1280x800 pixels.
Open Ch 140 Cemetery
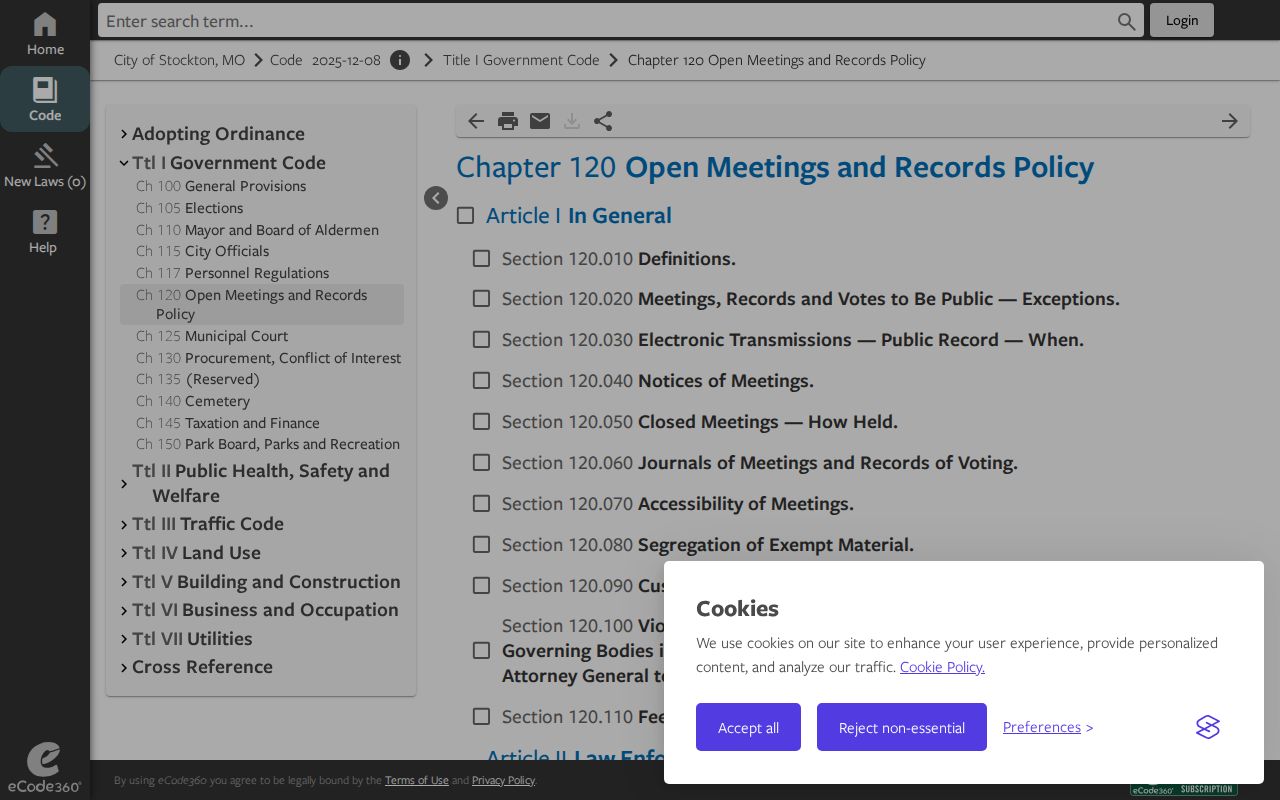pos(193,401)
